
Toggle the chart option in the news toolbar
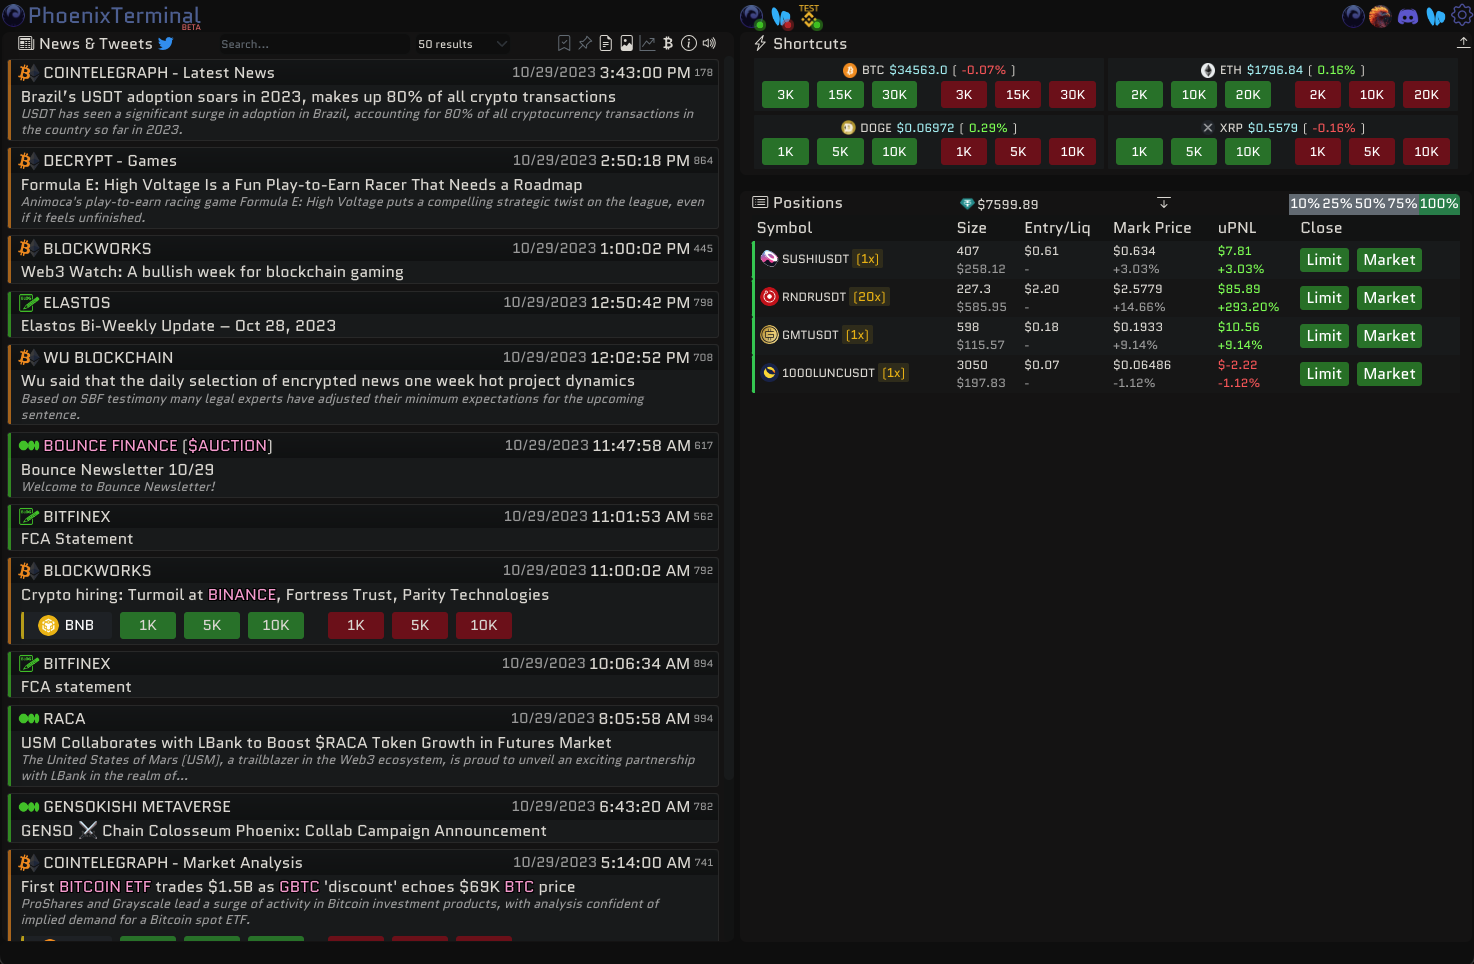pyautogui.click(x=647, y=43)
